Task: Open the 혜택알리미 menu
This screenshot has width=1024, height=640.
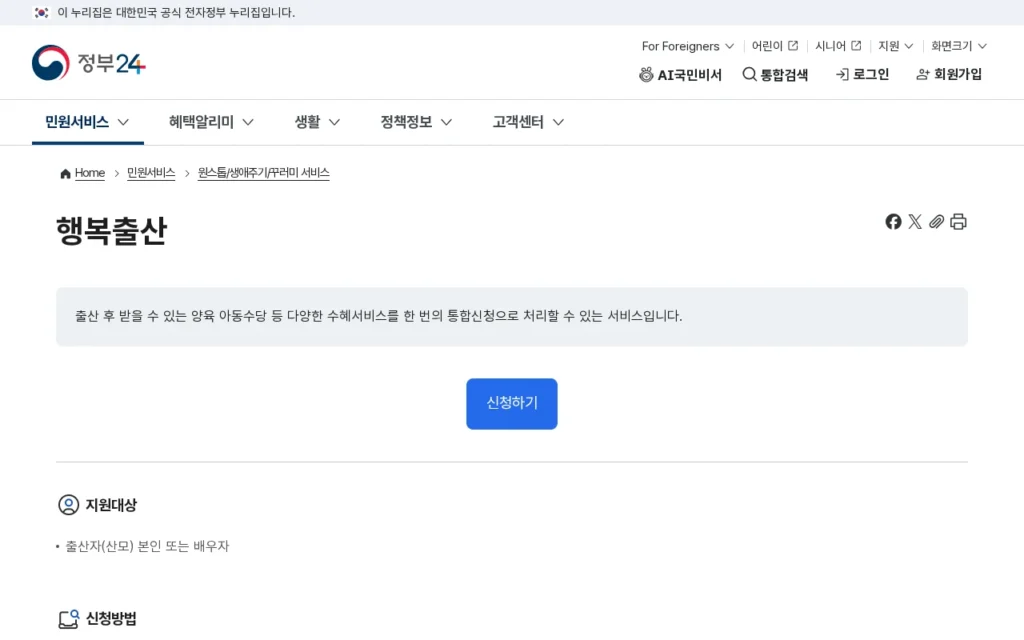Action: (211, 122)
